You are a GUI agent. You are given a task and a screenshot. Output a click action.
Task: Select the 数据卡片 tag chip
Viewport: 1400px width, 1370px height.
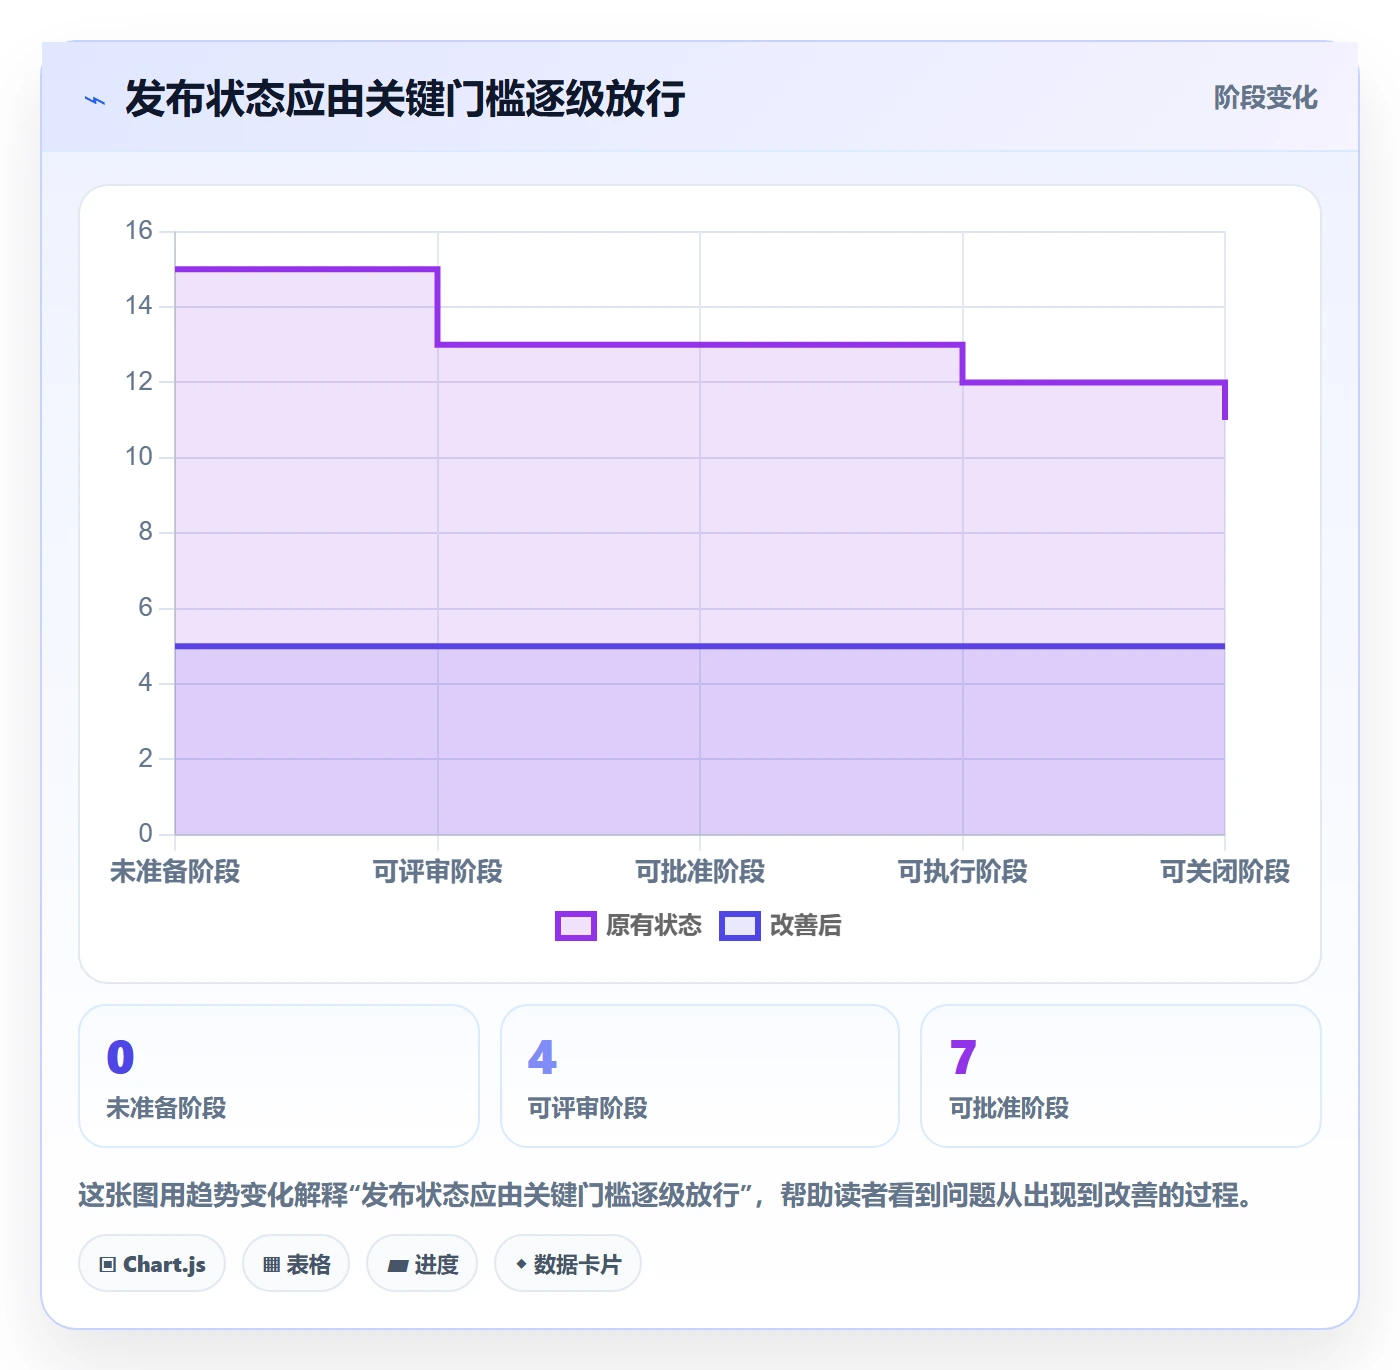568,1264
